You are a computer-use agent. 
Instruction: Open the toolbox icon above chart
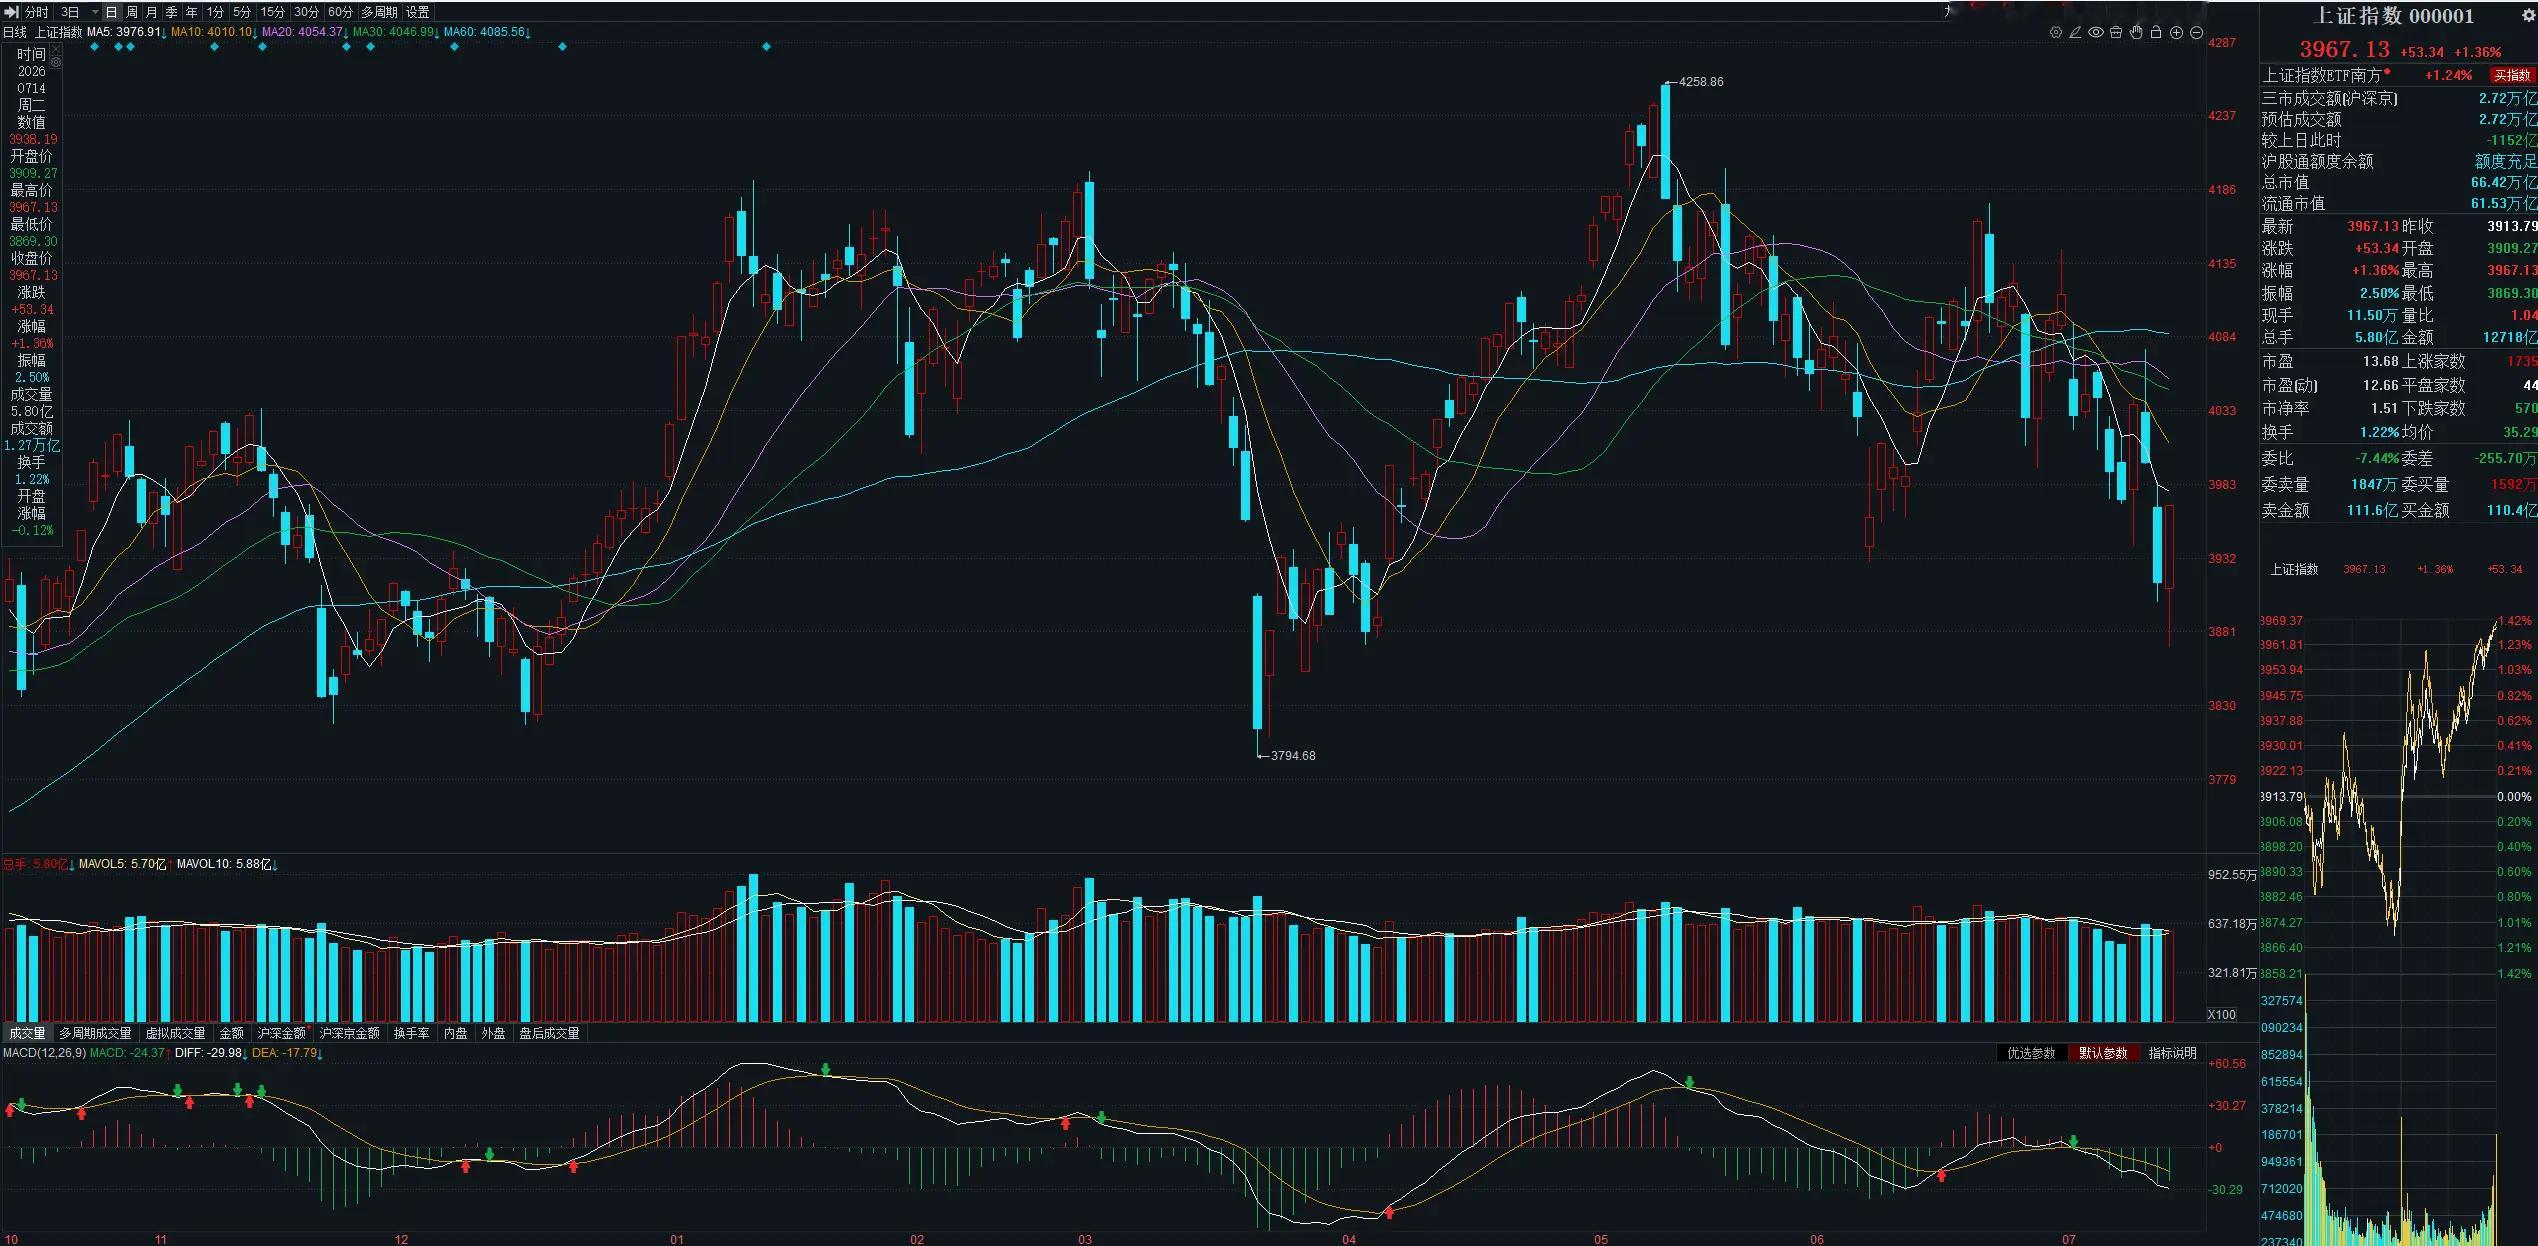click(x=2116, y=32)
